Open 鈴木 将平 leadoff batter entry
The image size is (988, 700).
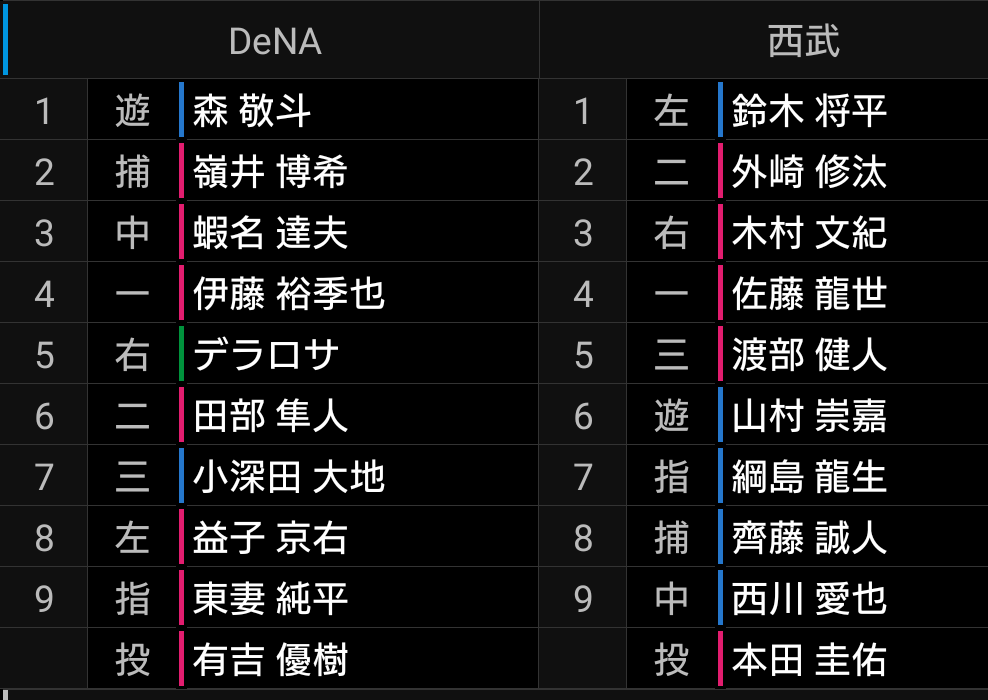[809, 110]
